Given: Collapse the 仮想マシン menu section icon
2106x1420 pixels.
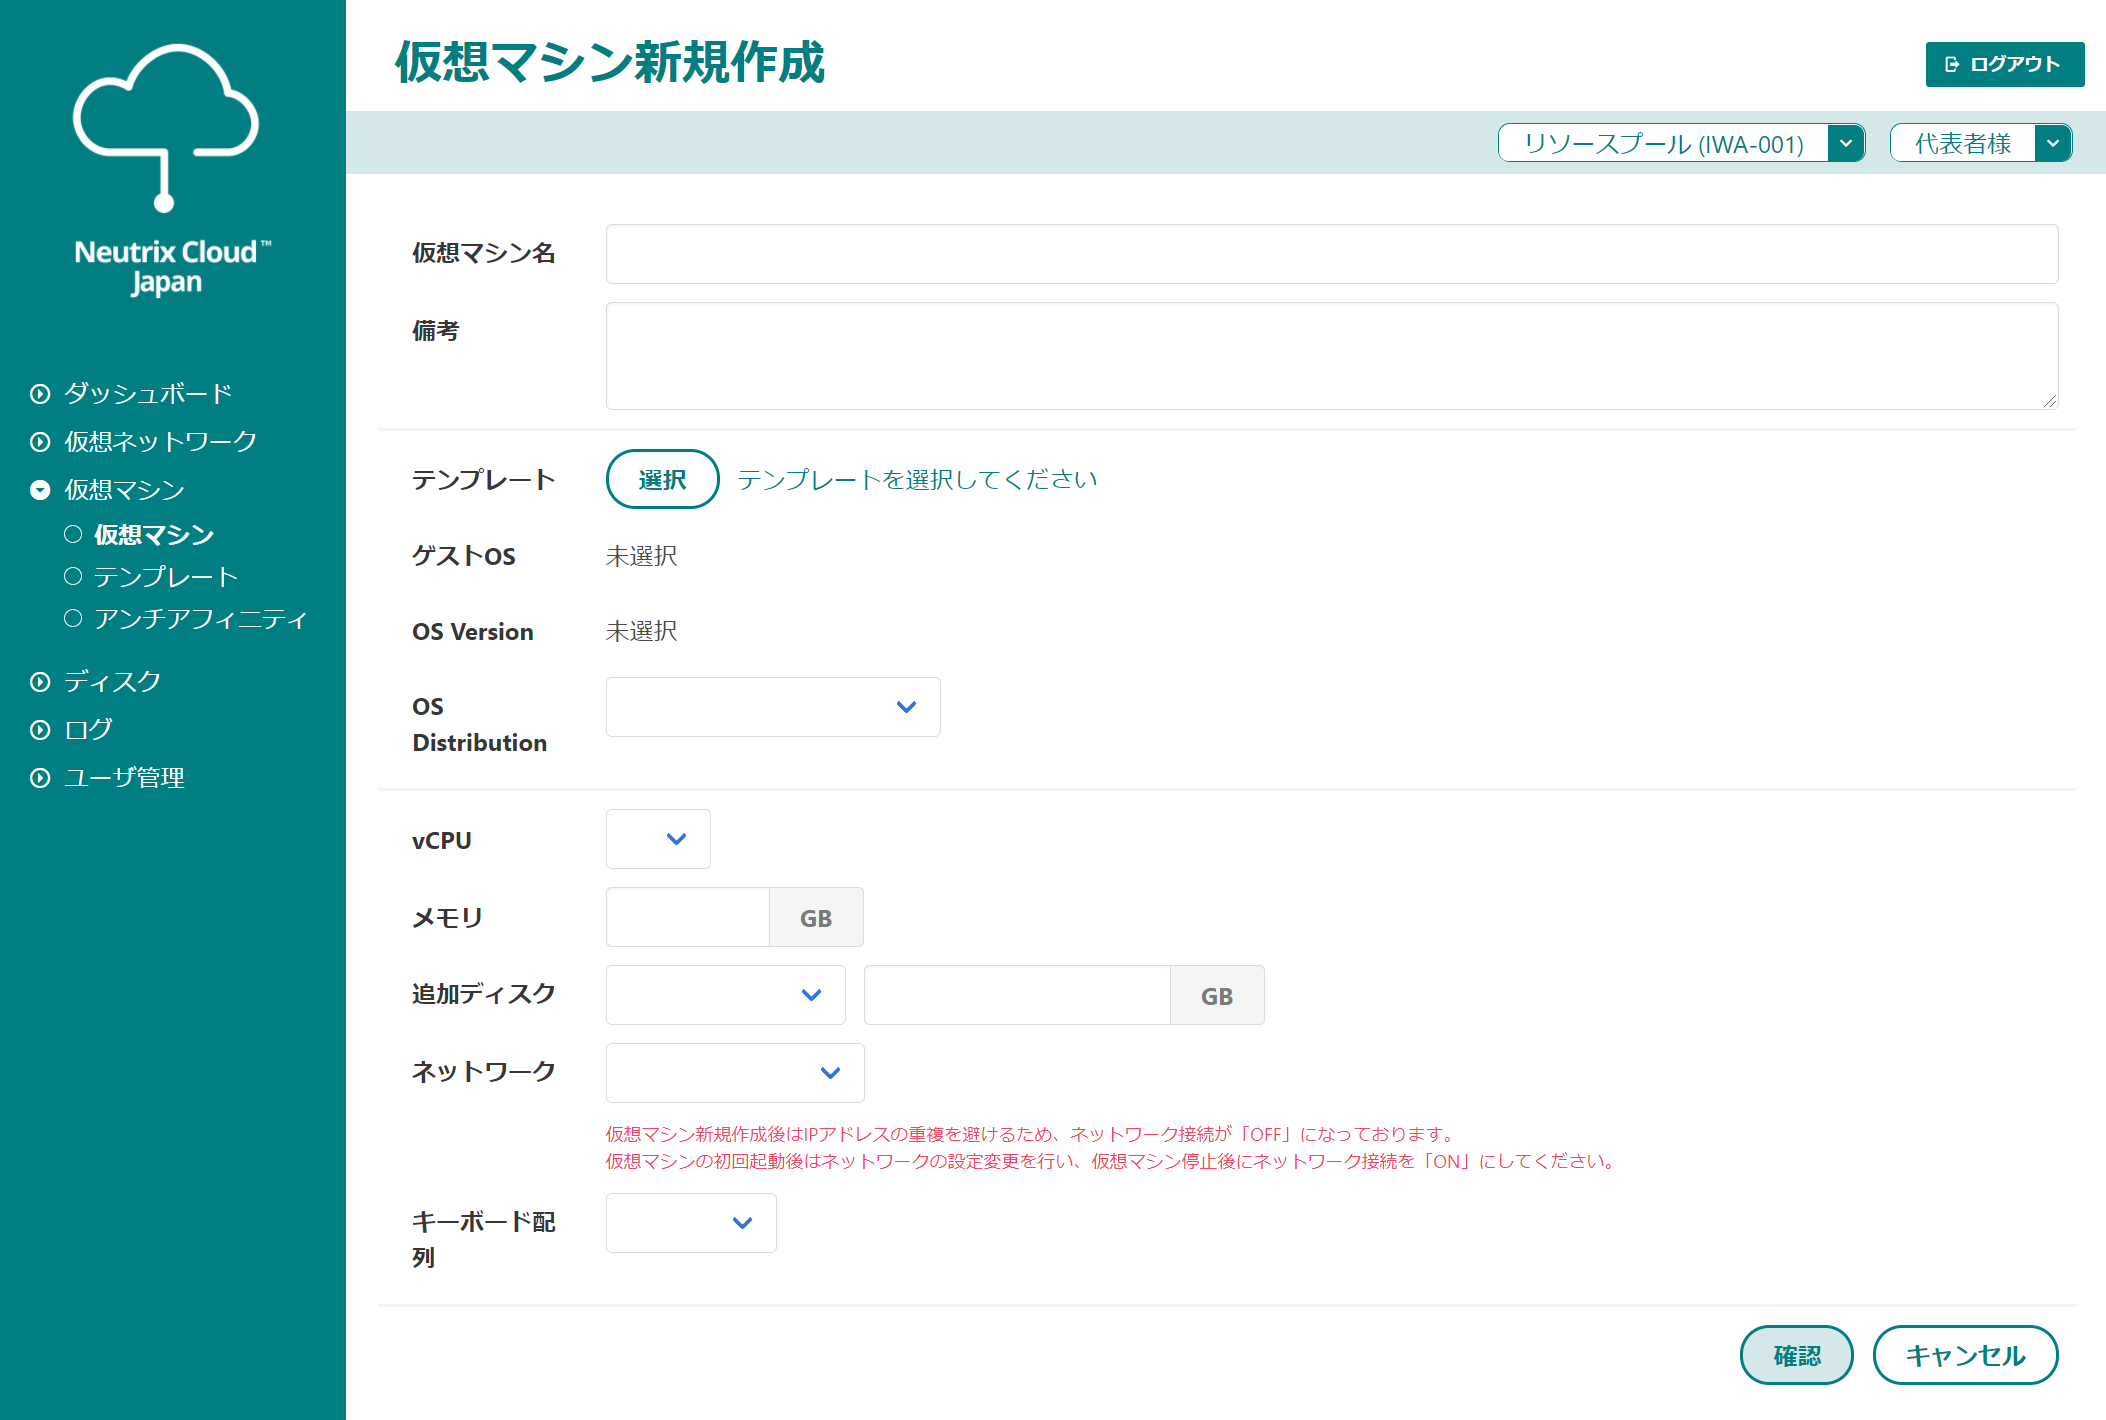Looking at the screenshot, I should point(40,490).
